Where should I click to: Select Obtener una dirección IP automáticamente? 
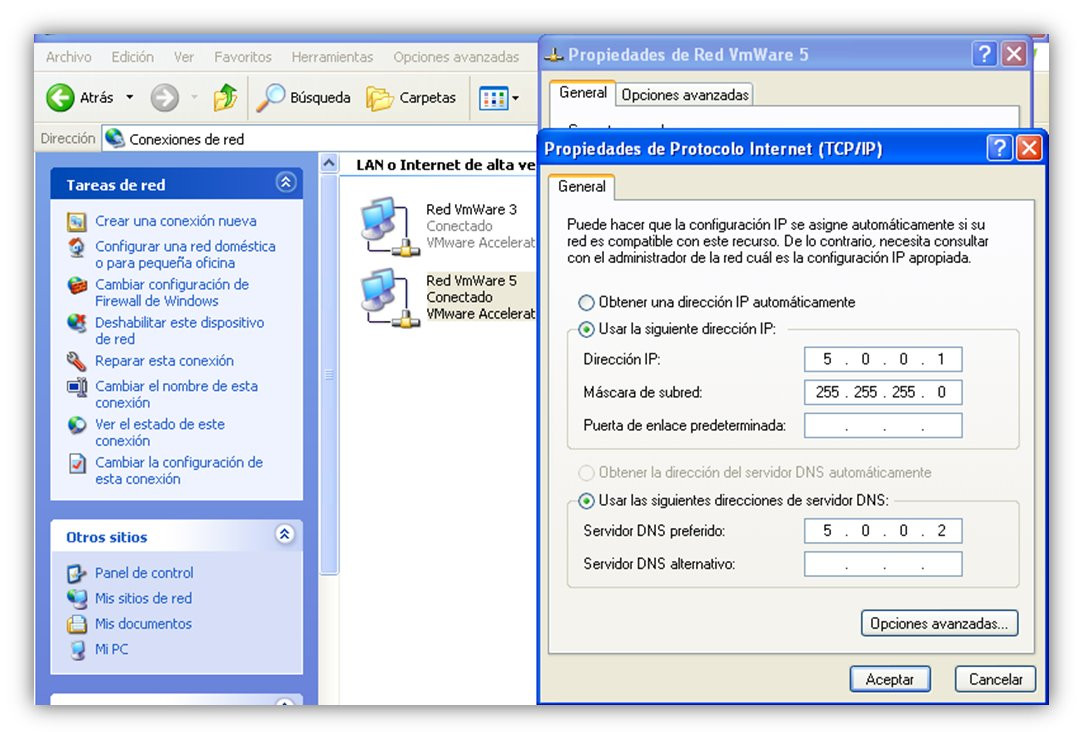[586, 303]
